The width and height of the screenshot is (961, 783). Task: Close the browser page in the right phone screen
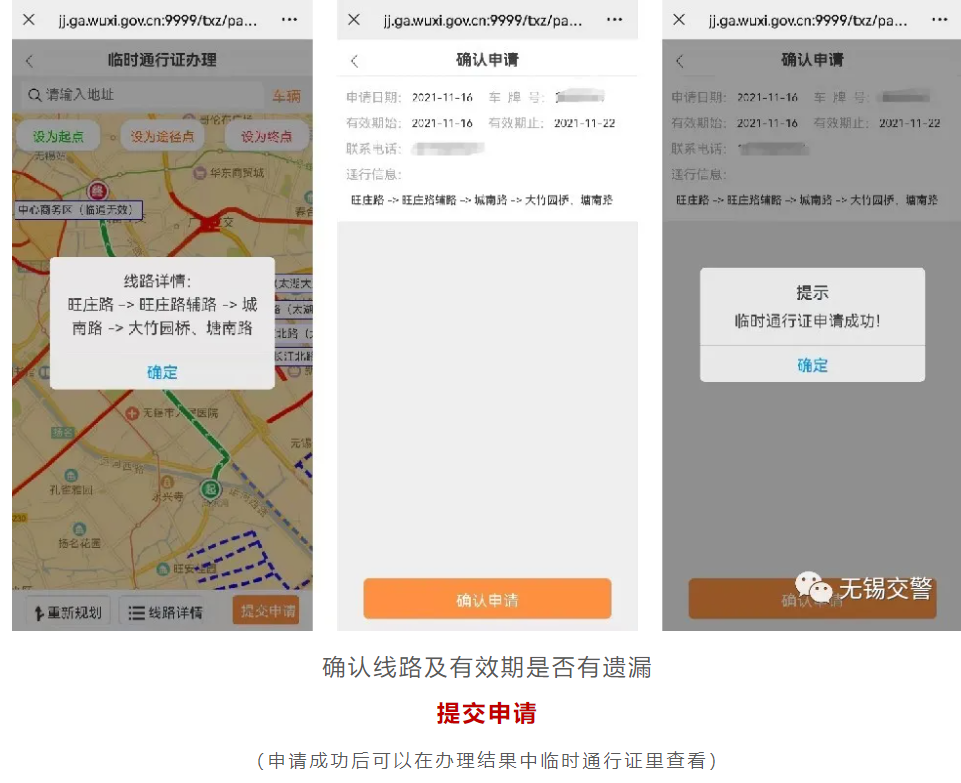[679, 20]
